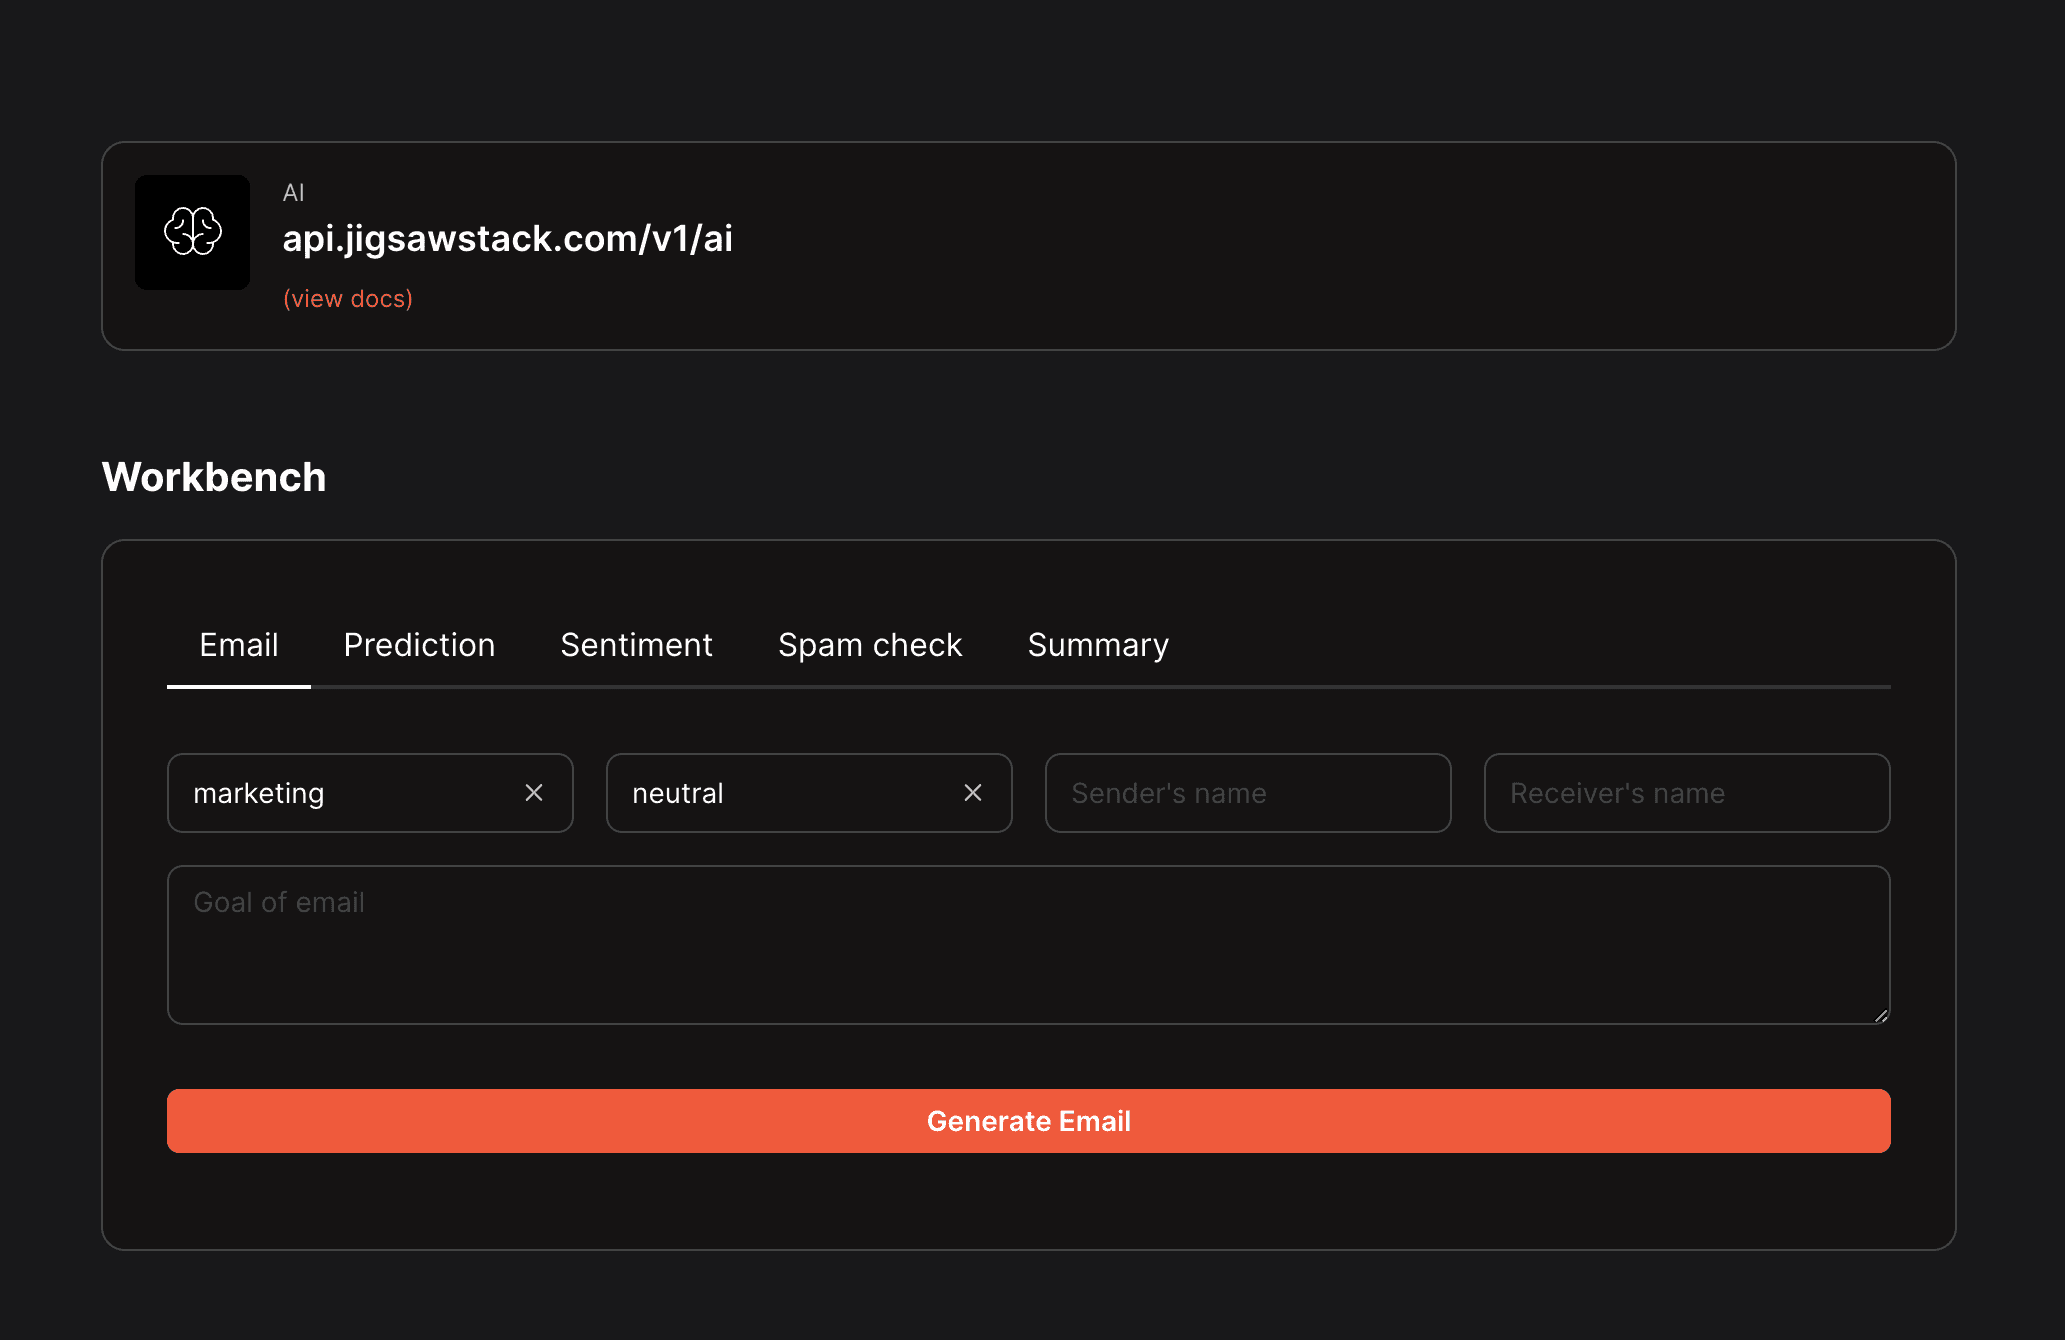Click the JigsawStack brain logo icon
The height and width of the screenshot is (1340, 2065).
pyautogui.click(x=192, y=232)
